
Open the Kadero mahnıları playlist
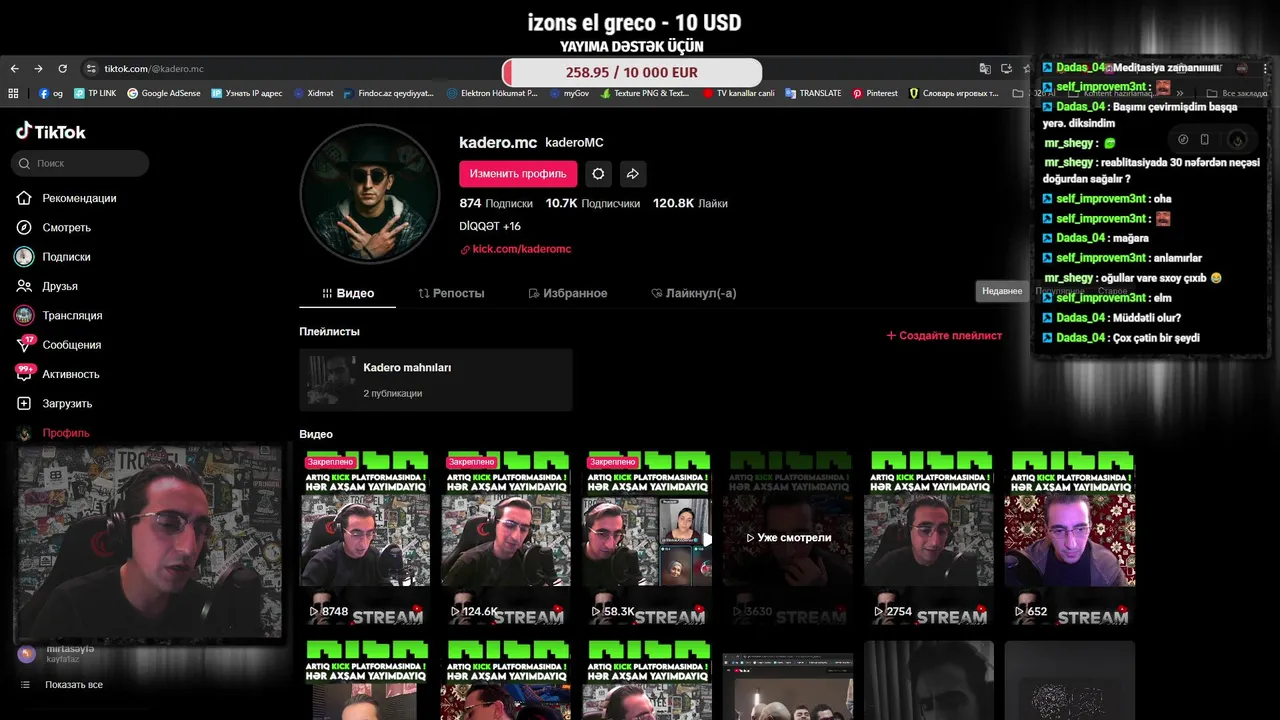click(x=436, y=380)
